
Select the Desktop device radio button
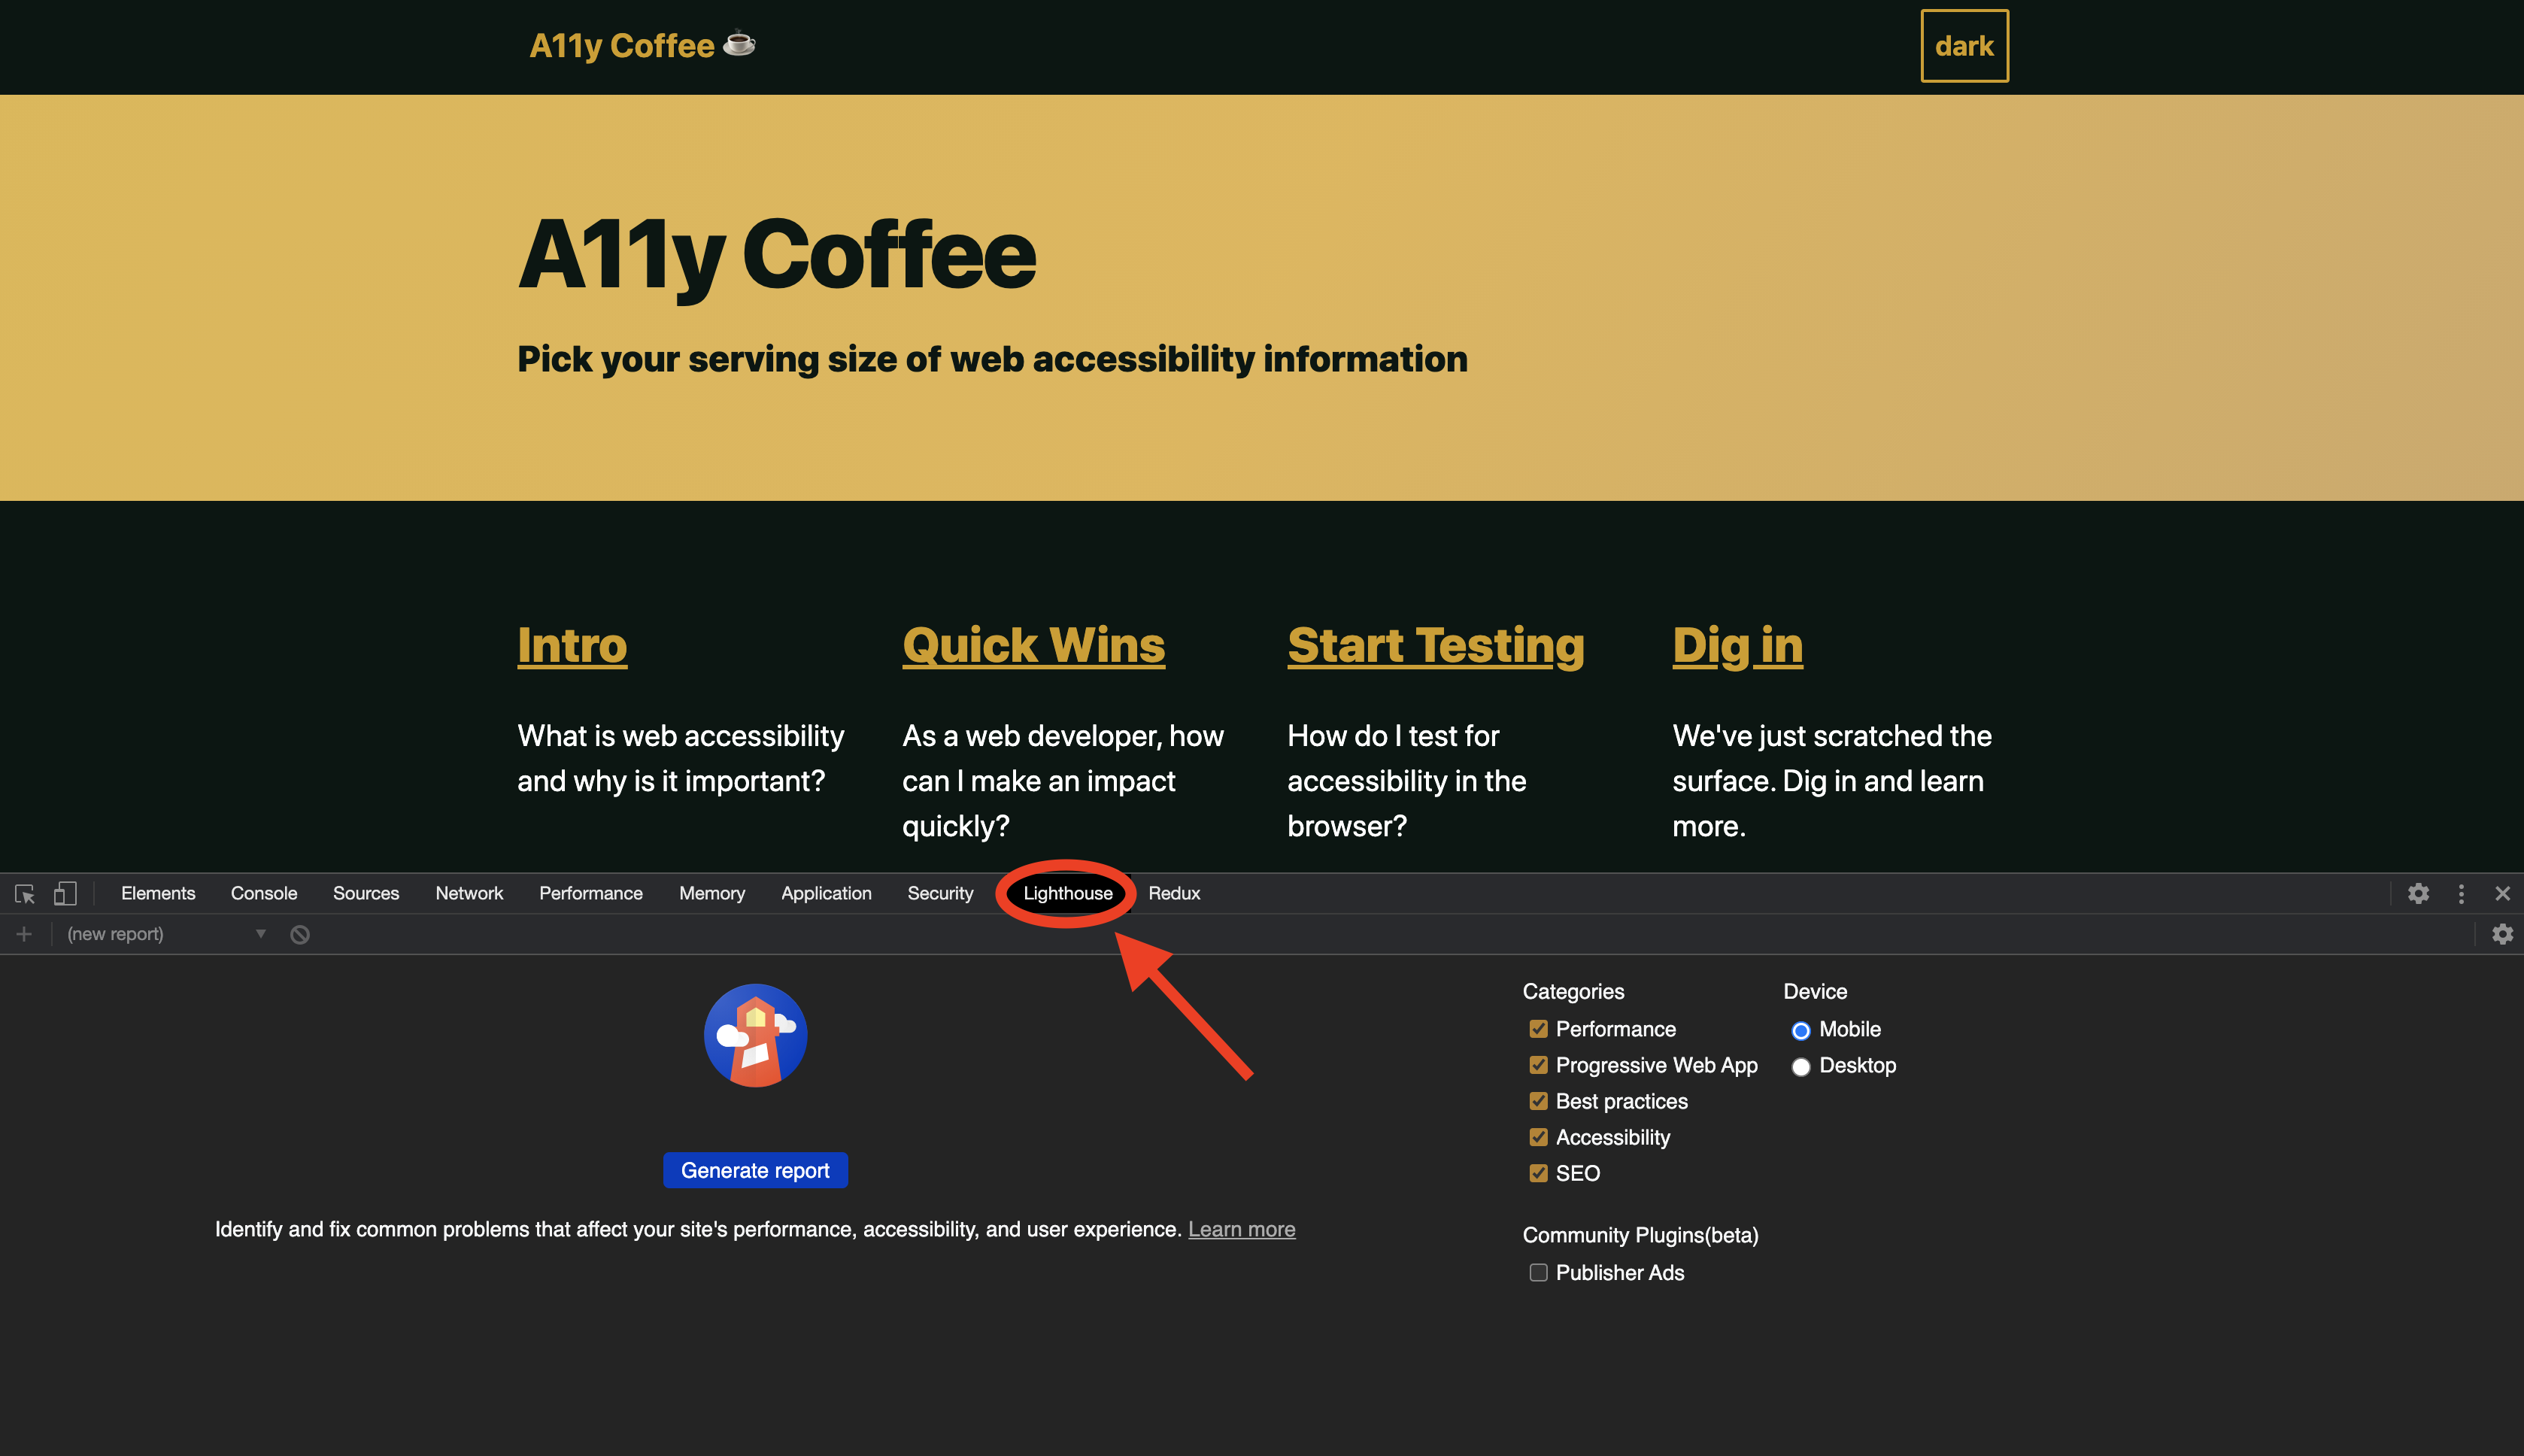1803,1066
